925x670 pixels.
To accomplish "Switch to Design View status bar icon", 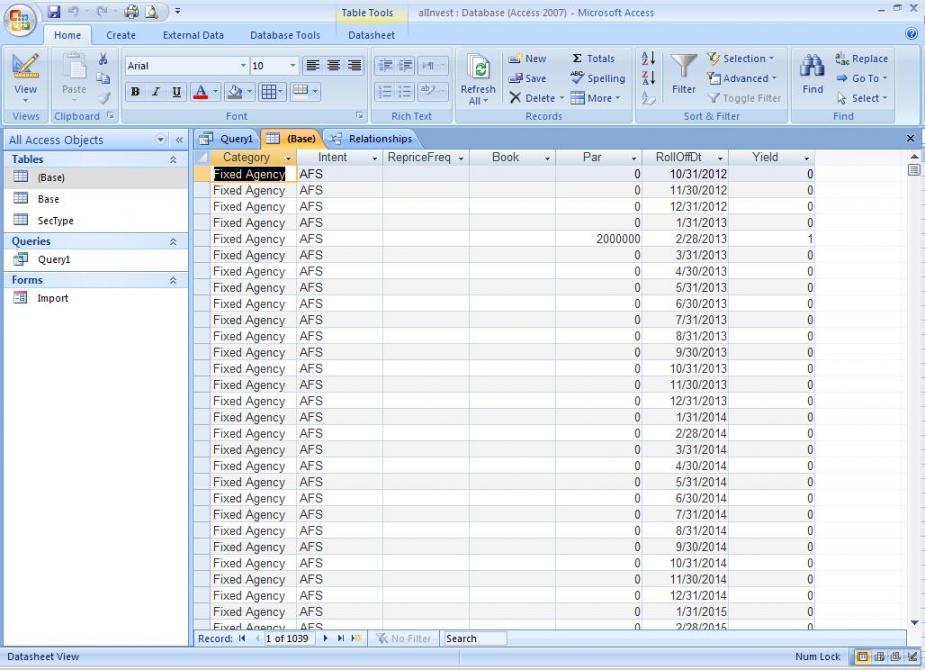I will [x=913, y=656].
